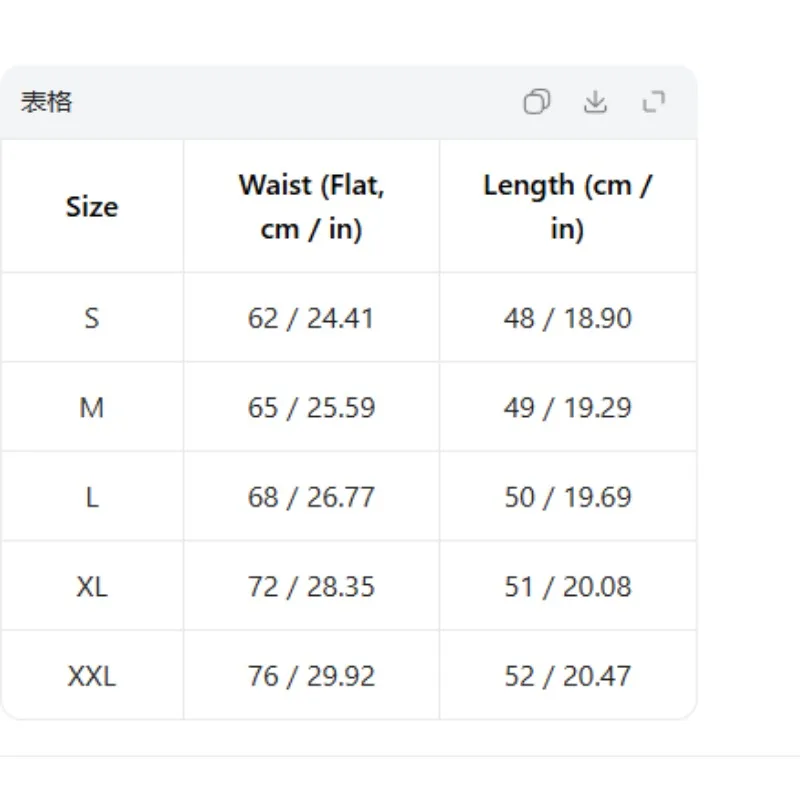Select waist value 62 / 24.41
The height and width of the screenshot is (800, 800).
pos(311,318)
